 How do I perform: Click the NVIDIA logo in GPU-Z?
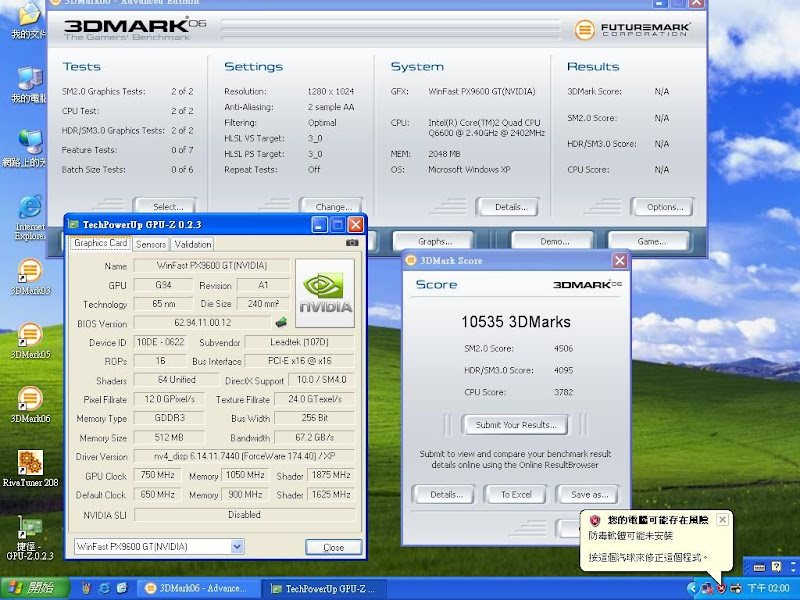(x=325, y=293)
